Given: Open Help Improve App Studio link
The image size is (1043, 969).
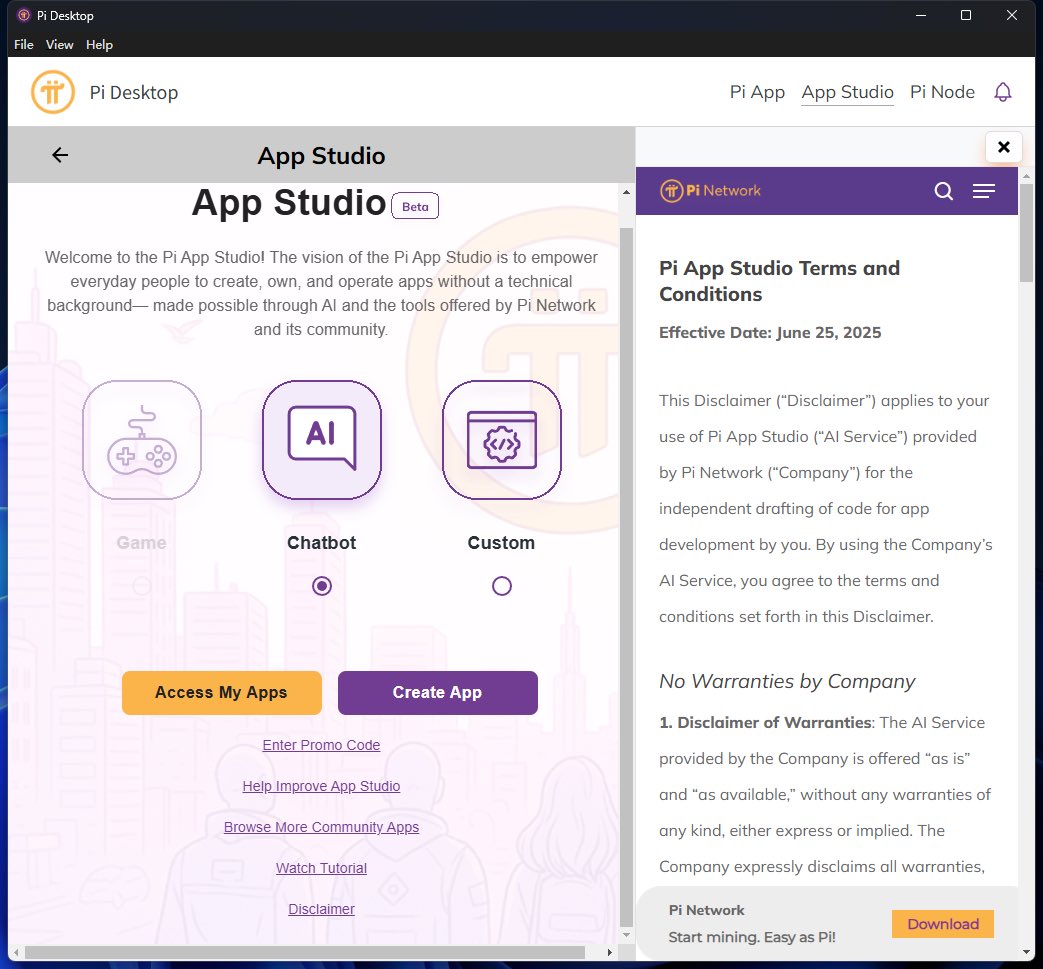Looking at the screenshot, I should [x=321, y=786].
